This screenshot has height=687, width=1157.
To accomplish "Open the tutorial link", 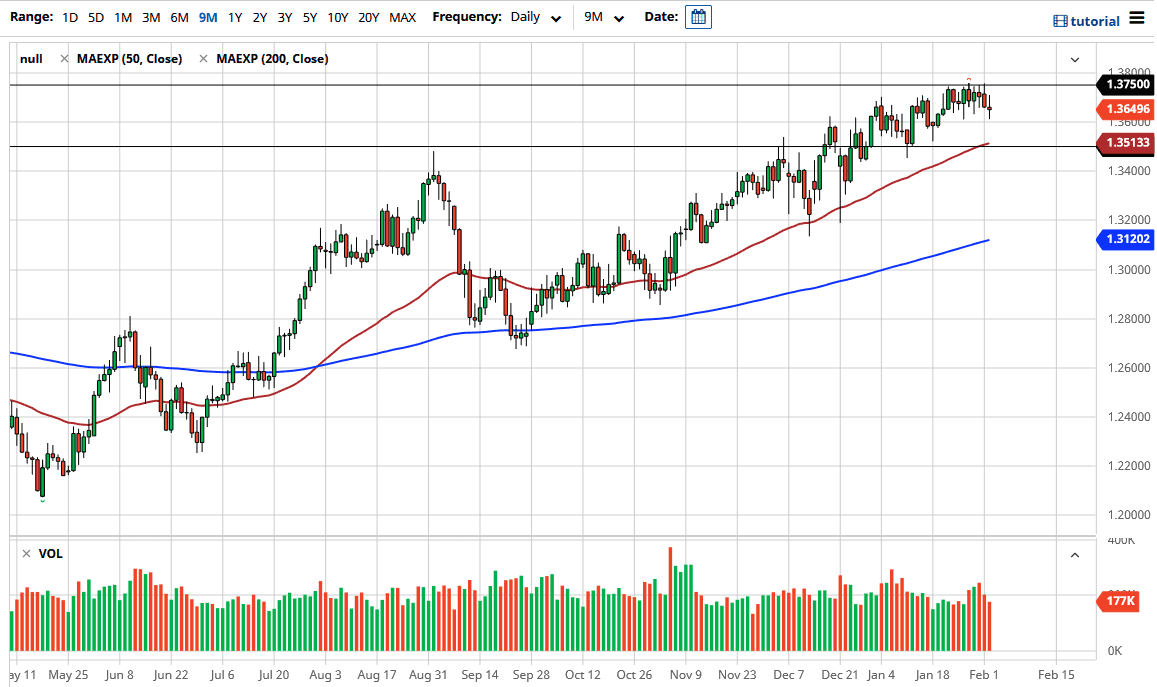I will click(1095, 21).
